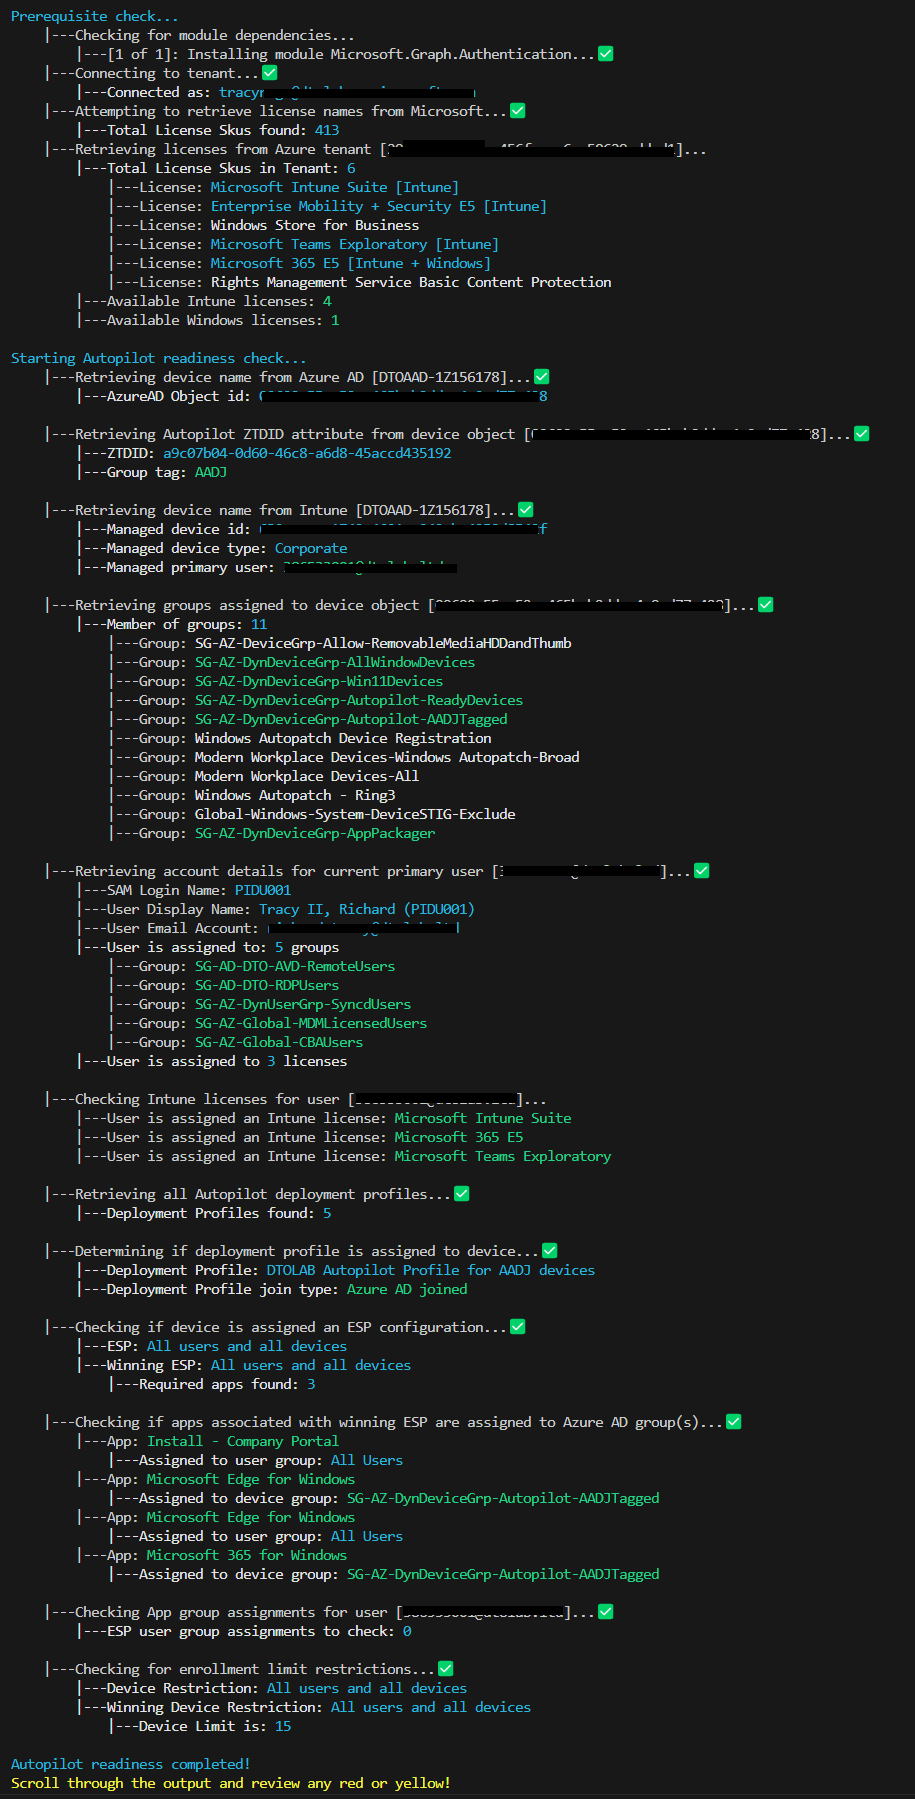Viewport: 915px width, 1799px height.
Task: Select group Modern Workplace Devices-All
Action: tap(307, 776)
